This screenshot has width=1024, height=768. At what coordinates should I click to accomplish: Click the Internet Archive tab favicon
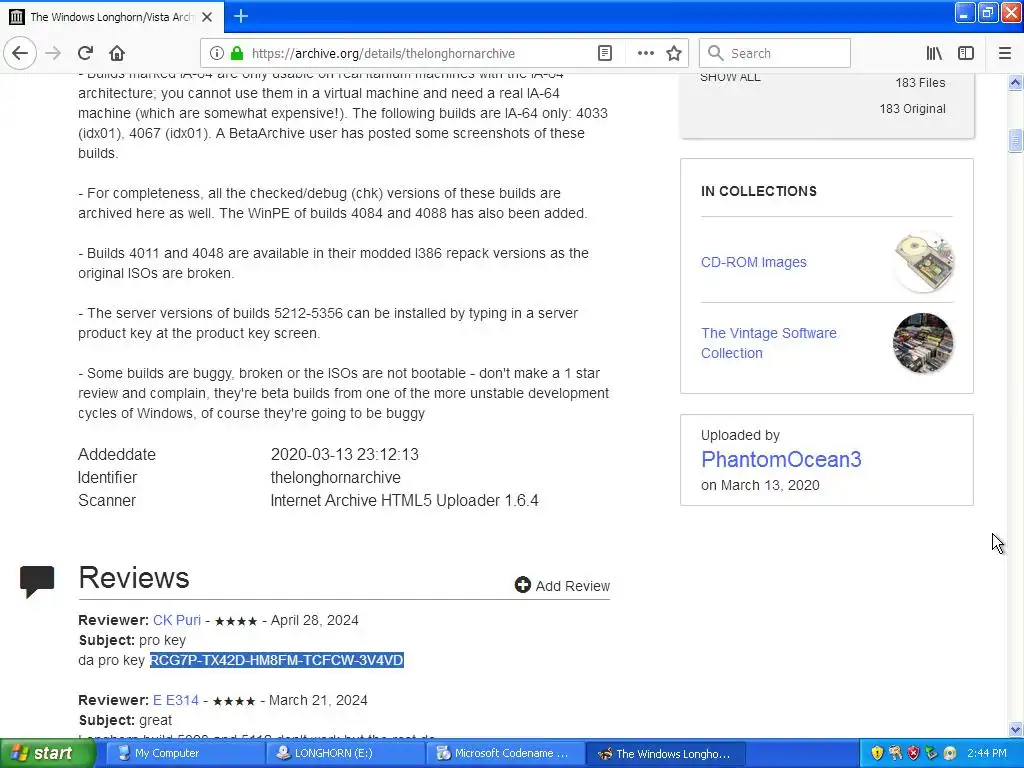click(x=17, y=17)
